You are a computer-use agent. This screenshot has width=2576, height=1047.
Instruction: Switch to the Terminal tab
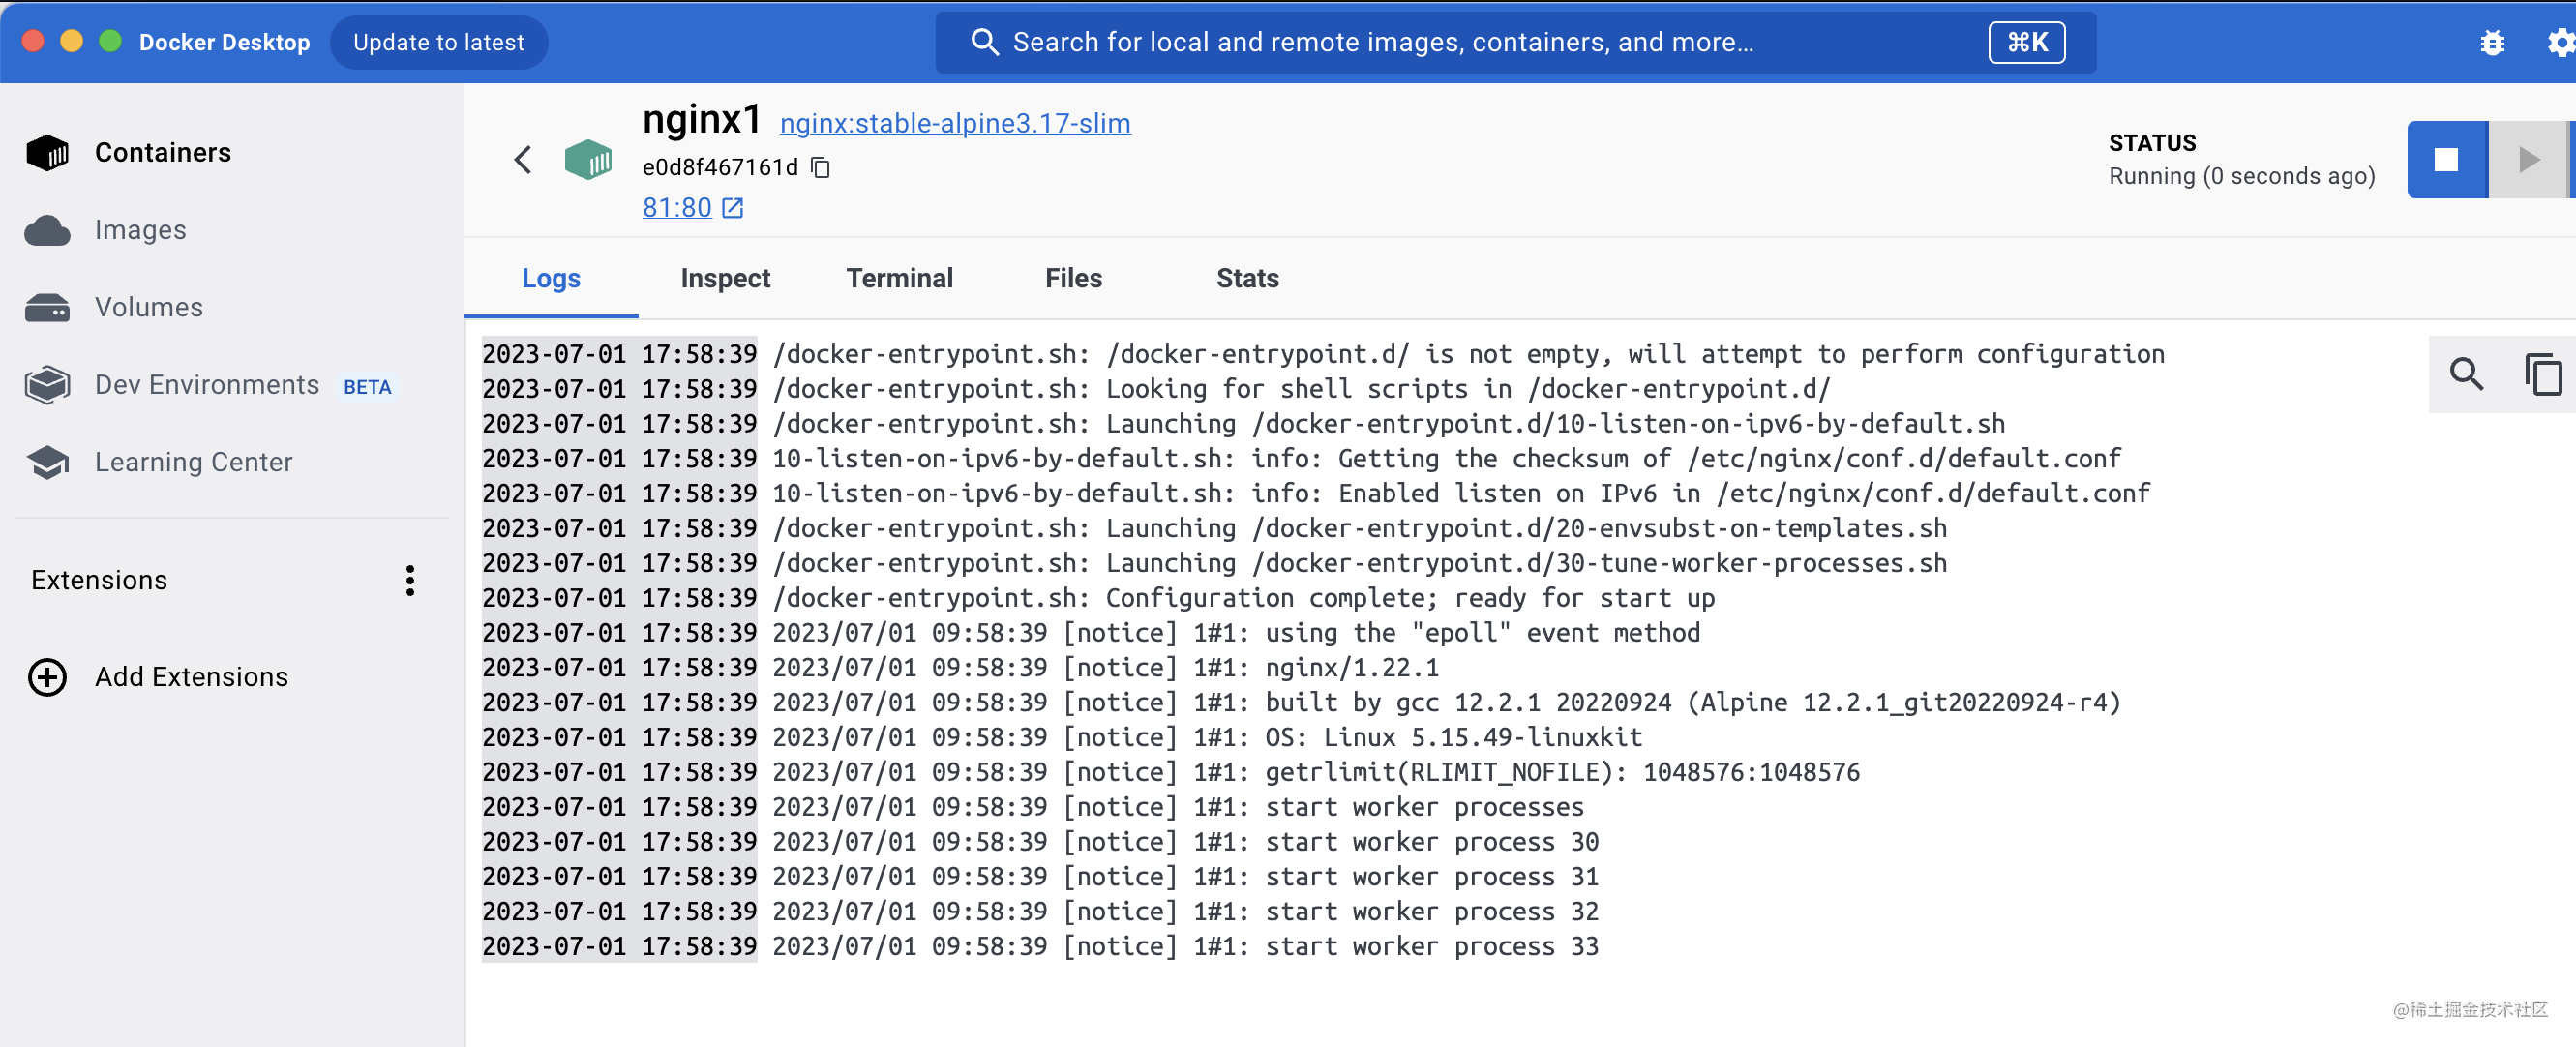tap(899, 278)
